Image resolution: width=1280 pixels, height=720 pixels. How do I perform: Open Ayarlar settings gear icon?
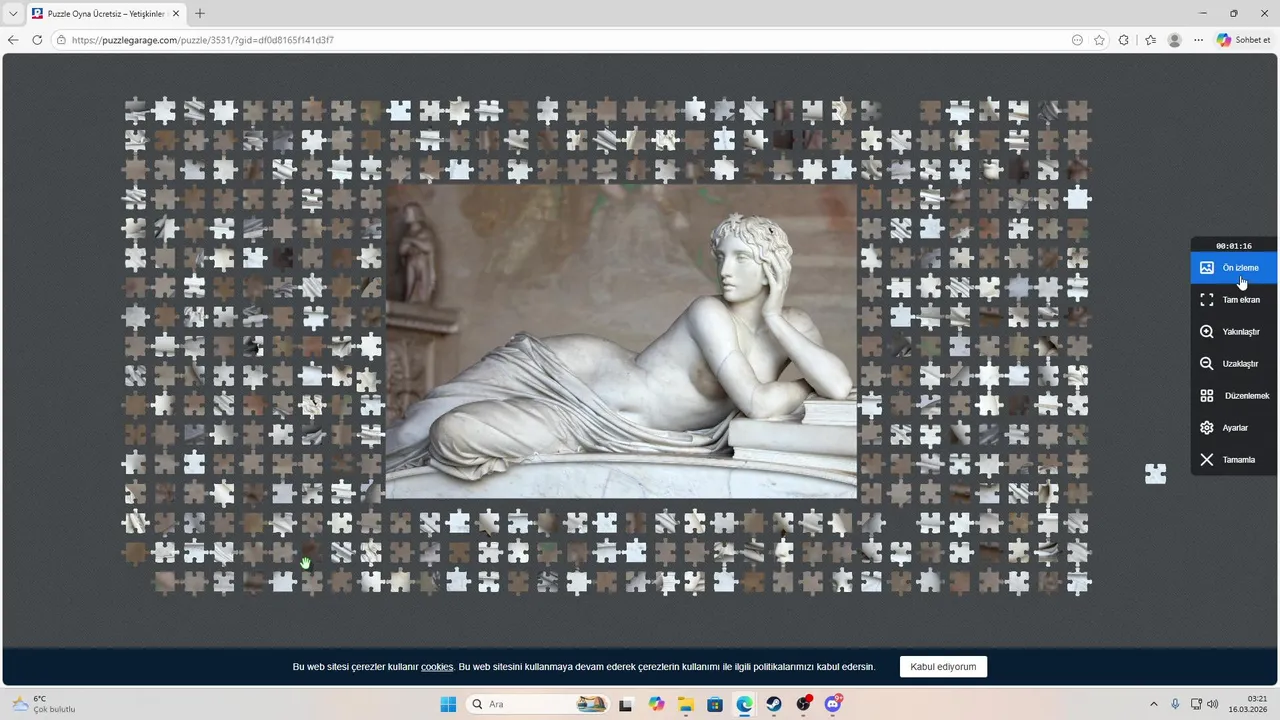pyautogui.click(x=1207, y=428)
